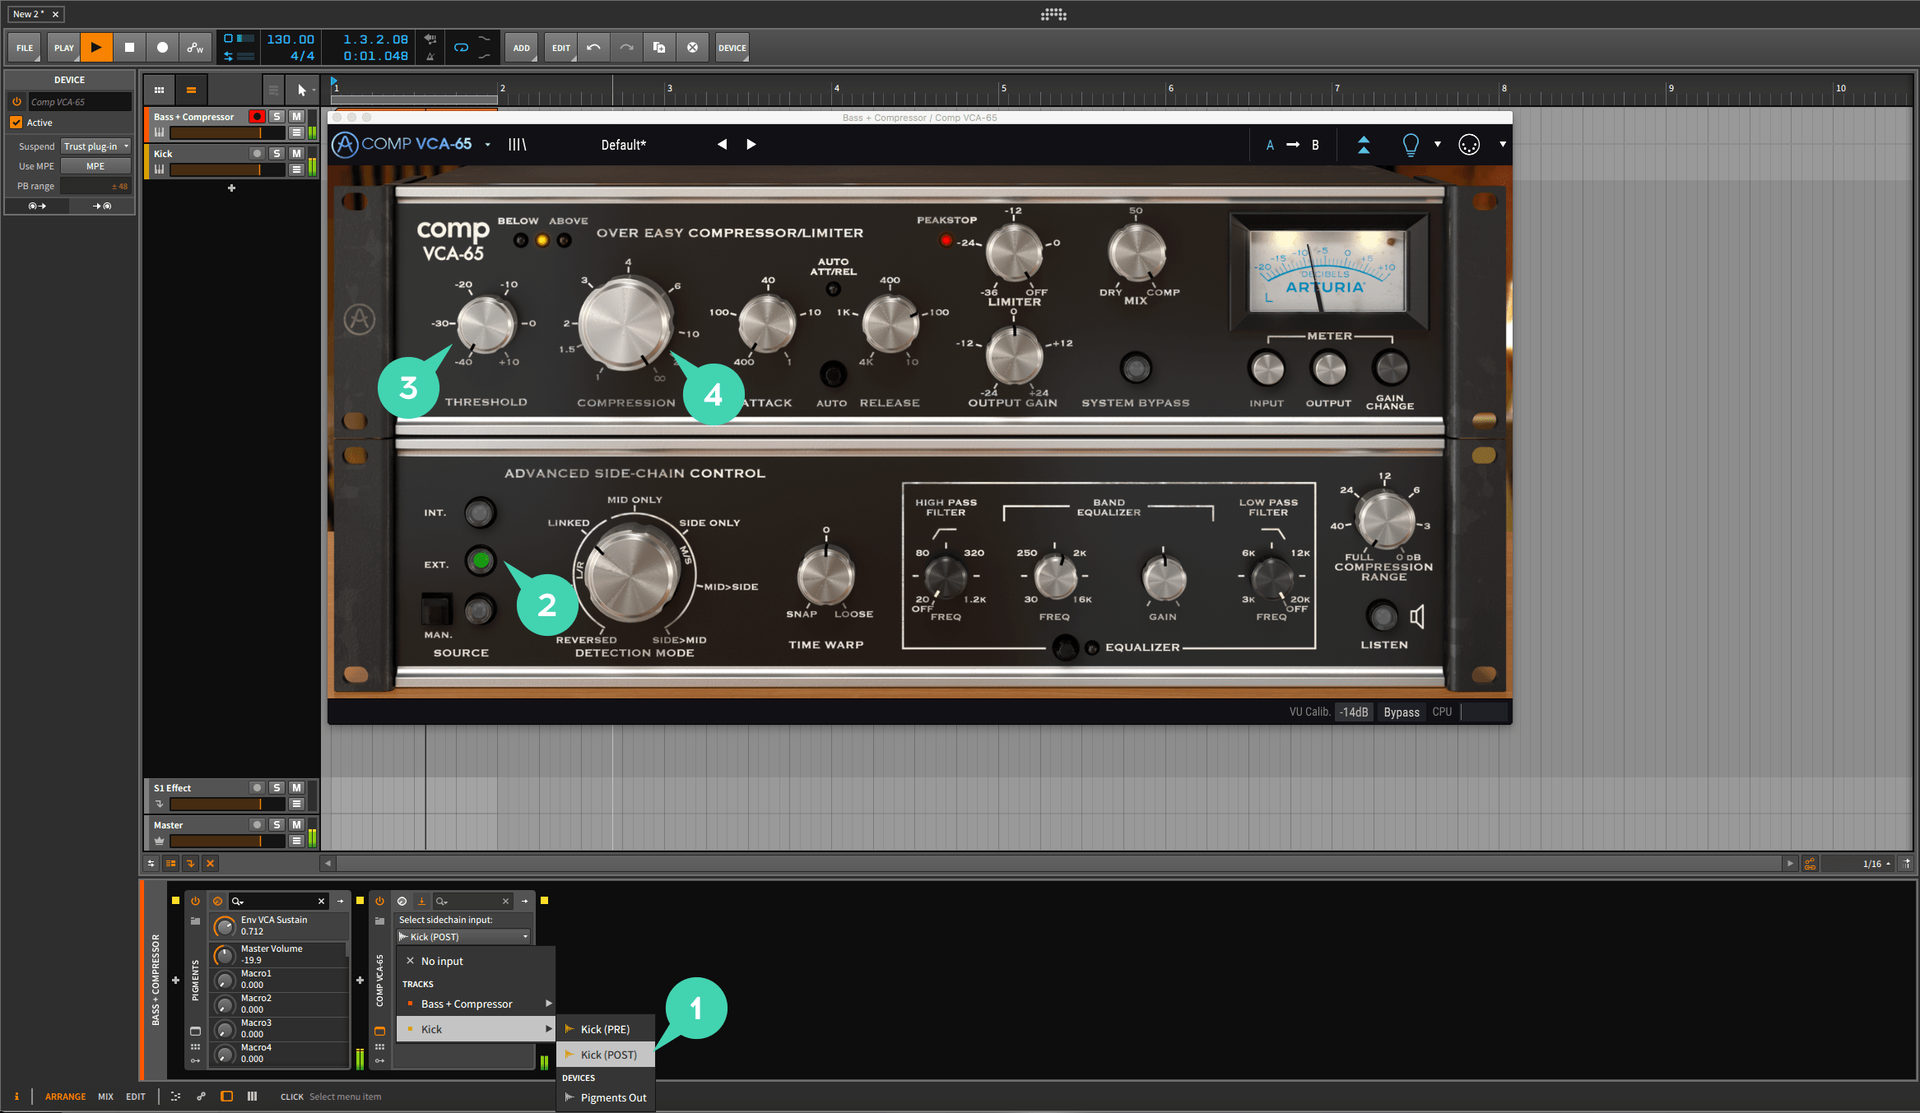Toggle the side-chain LISTEN button
This screenshot has width=1920, height=1113.
click(x=1382, y=615)
